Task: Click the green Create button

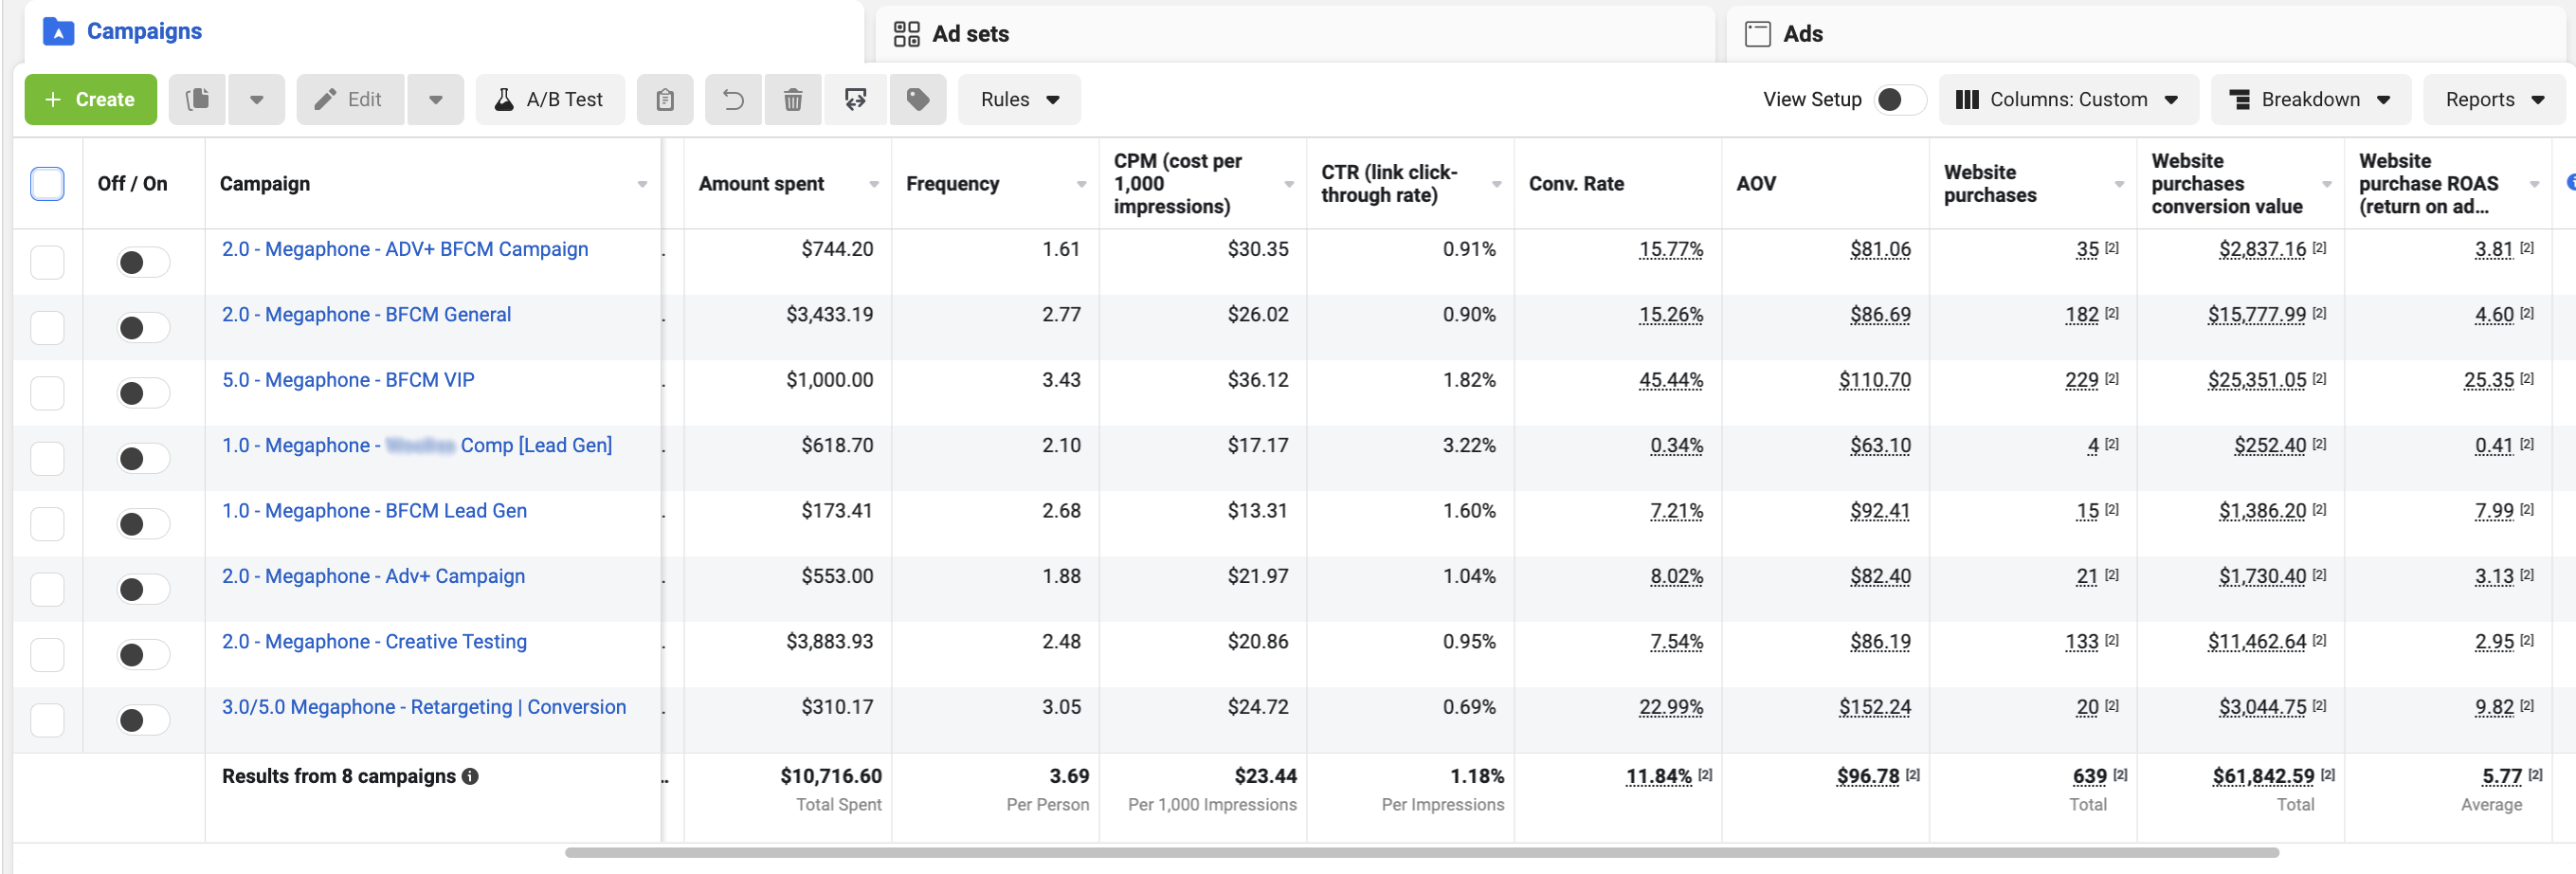Action: click(90, 99)
